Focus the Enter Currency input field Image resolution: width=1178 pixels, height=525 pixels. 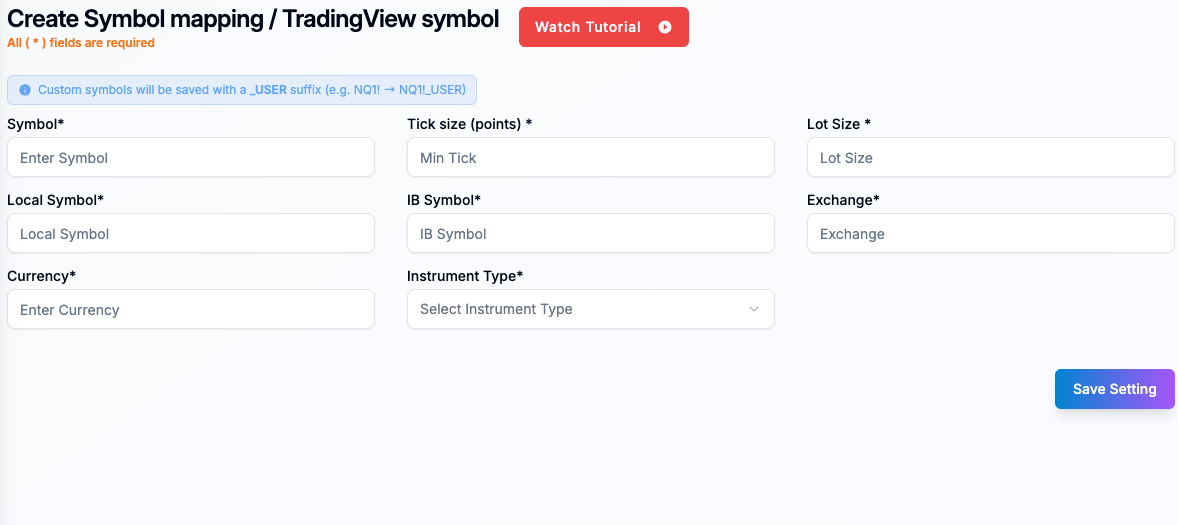pos(191,309)
